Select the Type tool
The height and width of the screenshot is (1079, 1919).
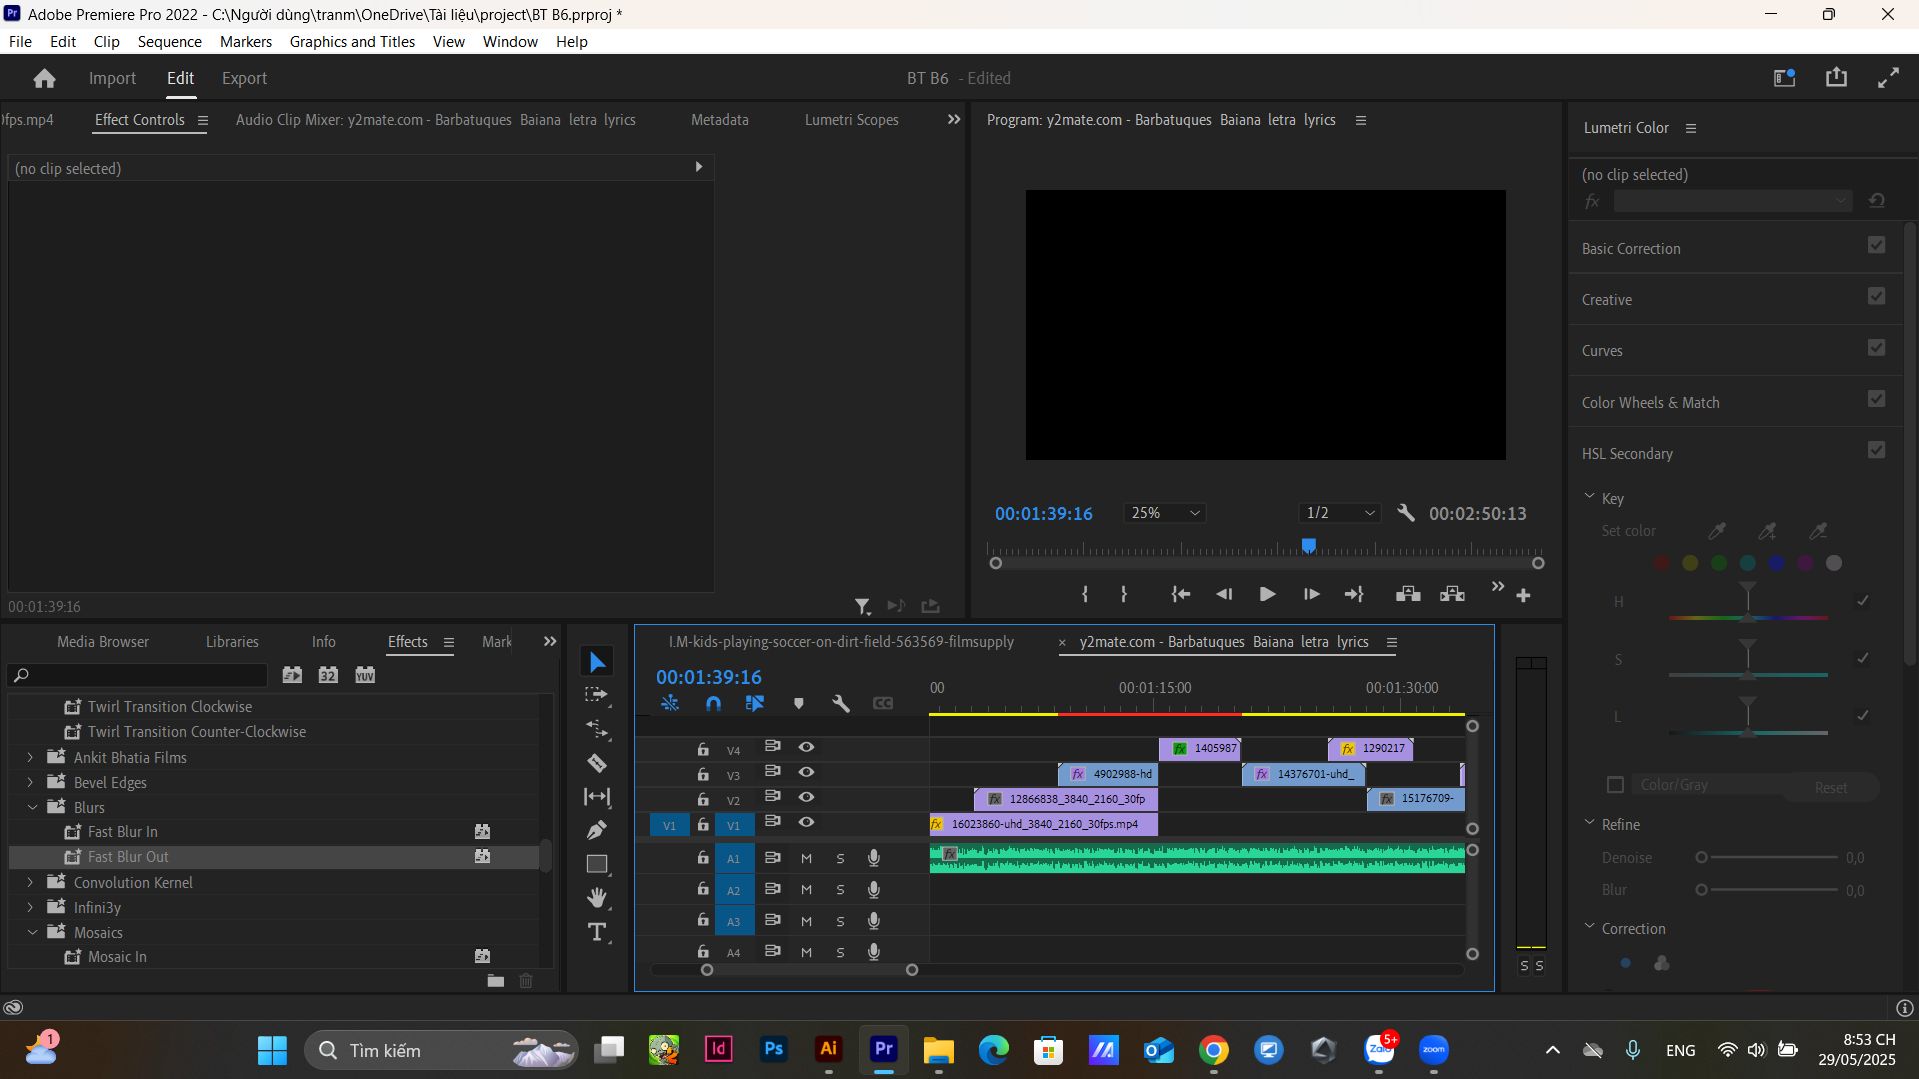pyautogui.click(x=597, y=932)
